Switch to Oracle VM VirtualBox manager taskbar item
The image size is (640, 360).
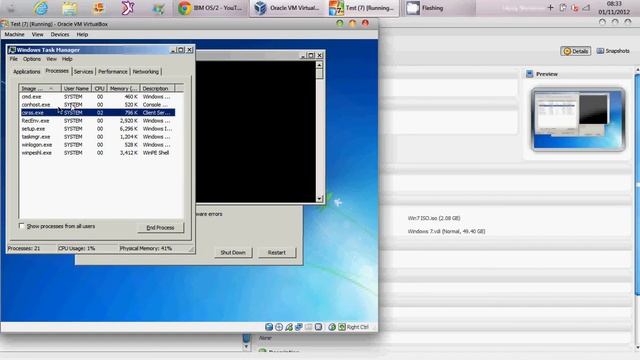pyautogui.click(x=288, y=8)
